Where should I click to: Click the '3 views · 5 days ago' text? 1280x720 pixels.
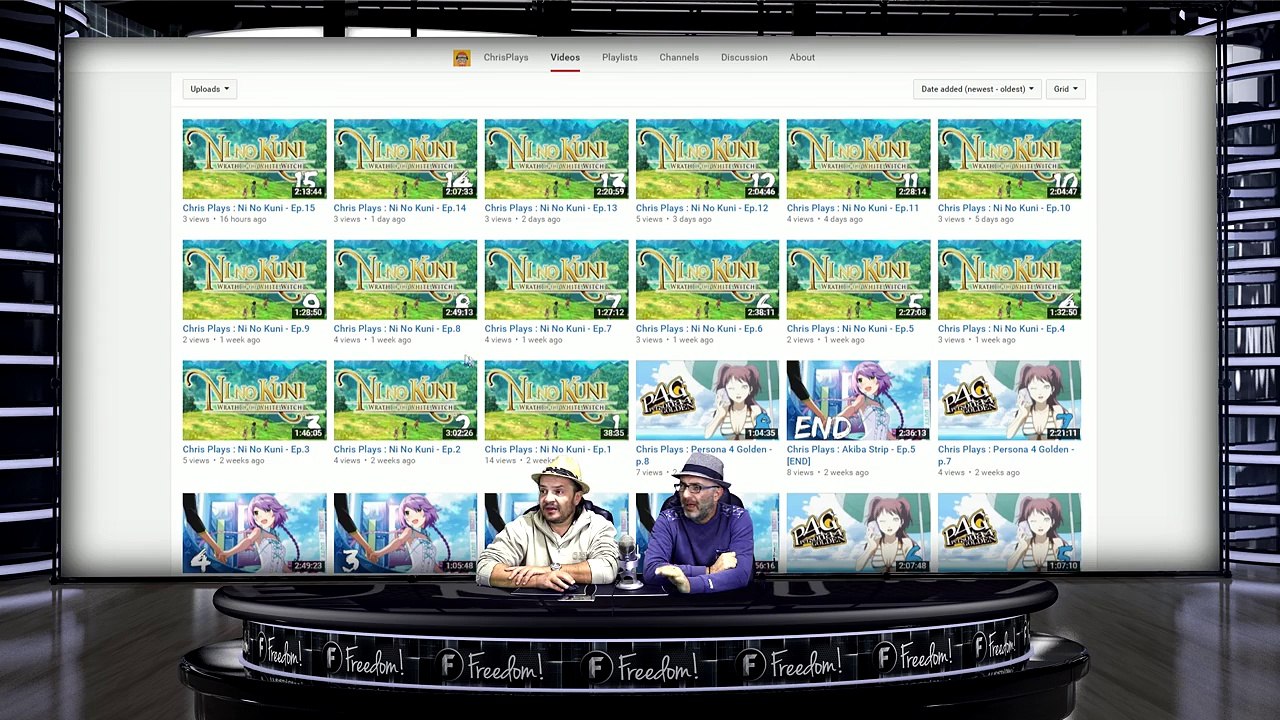974,219
